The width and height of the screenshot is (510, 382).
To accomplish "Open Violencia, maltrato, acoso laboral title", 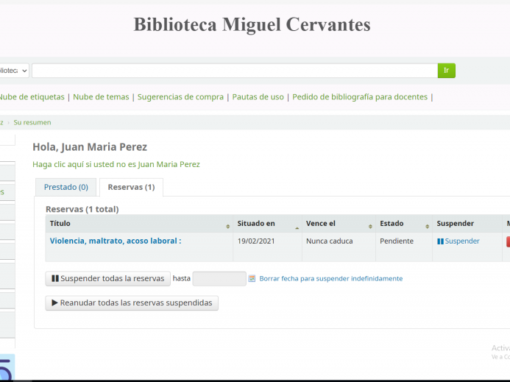I will point(115,241).
